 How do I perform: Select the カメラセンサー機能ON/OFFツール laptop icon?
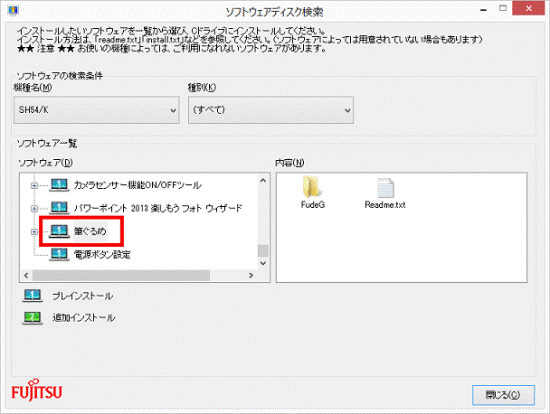click(x=59, y=185)
